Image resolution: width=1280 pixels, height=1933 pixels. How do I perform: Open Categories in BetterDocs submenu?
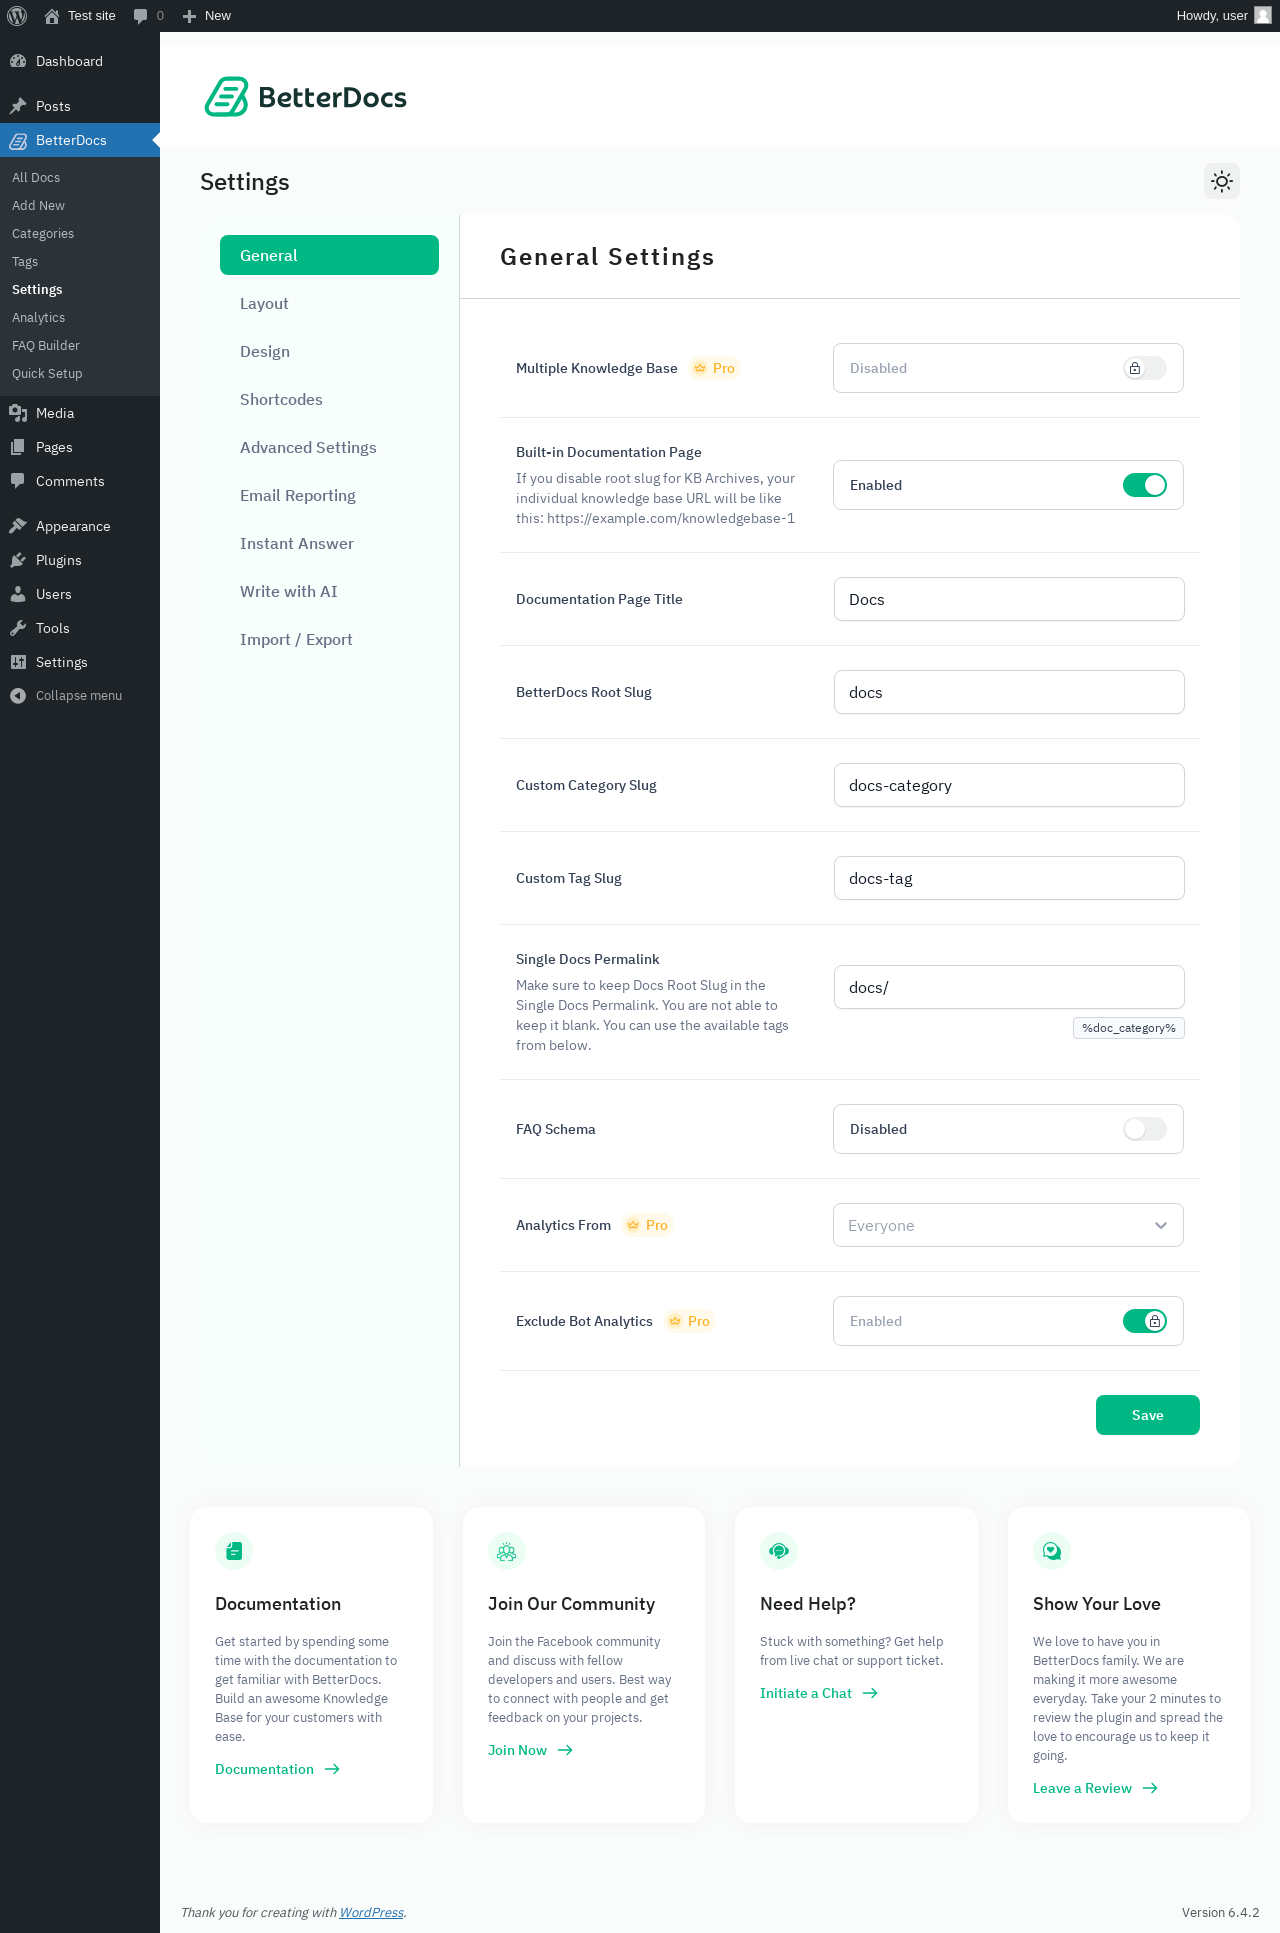[80, 233]
